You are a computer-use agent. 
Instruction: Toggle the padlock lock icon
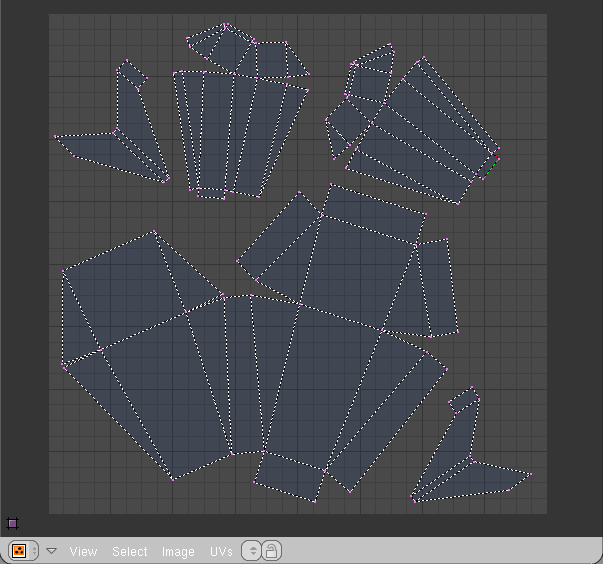pos(272,551)
